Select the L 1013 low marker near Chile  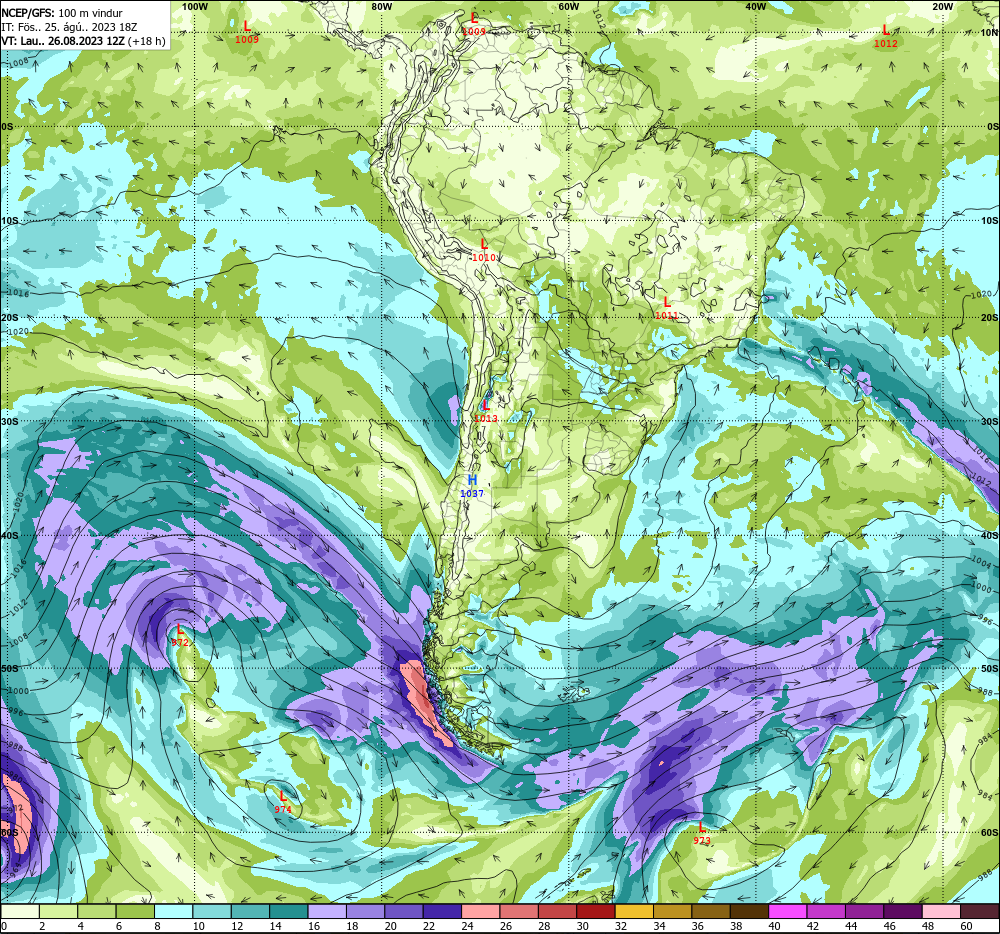pos(486,411)
